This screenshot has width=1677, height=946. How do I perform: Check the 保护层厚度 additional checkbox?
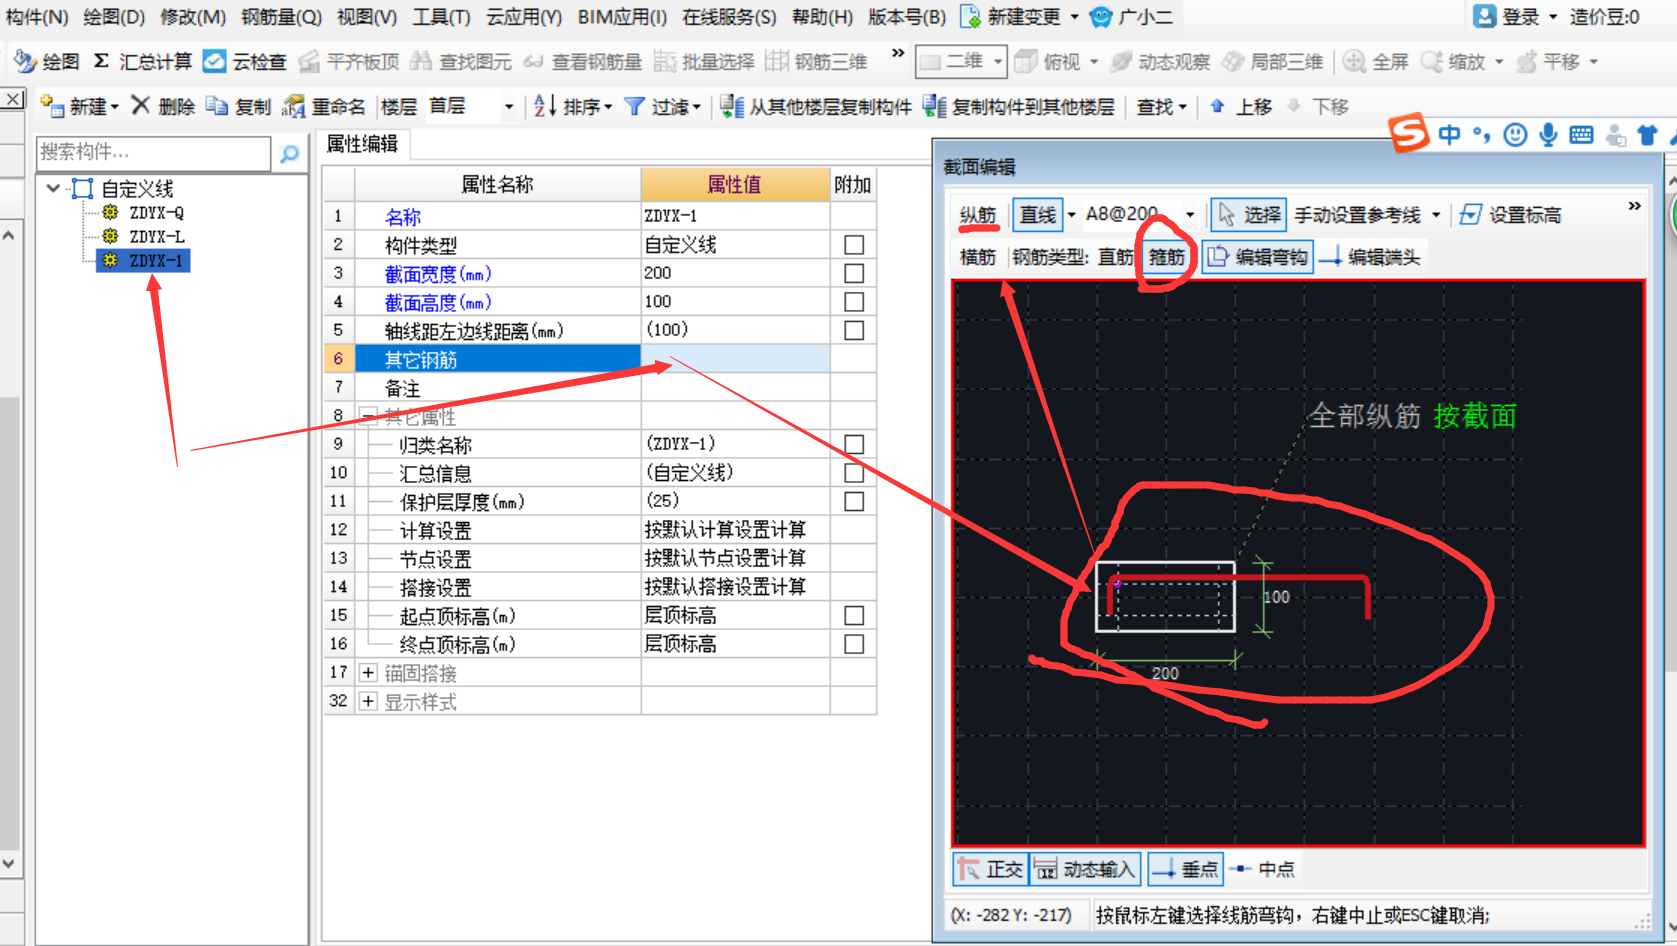854,501
